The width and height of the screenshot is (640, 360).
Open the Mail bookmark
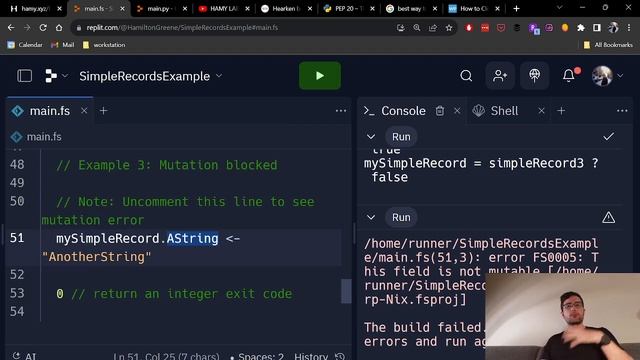[62, 45]
